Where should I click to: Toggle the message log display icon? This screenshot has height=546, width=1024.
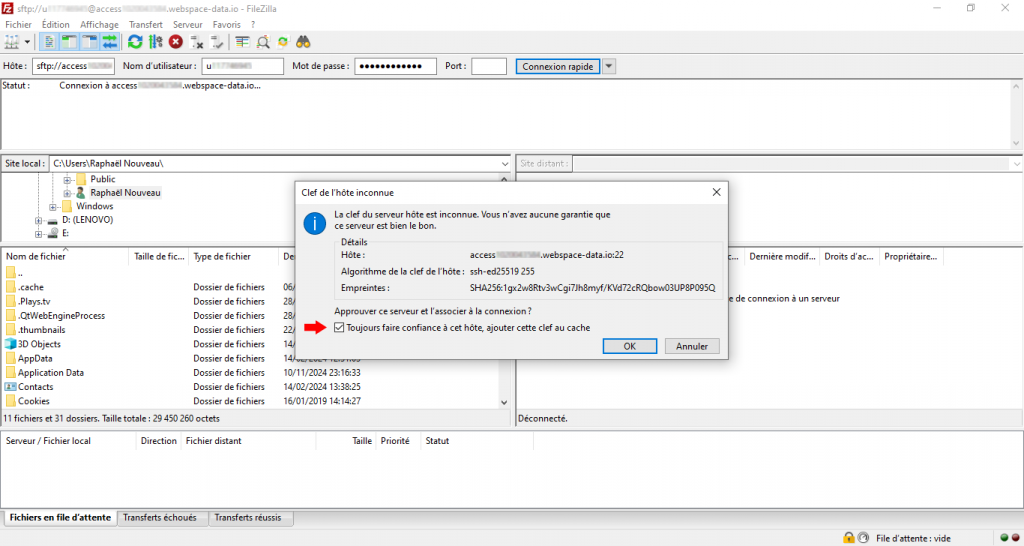[x=49, y=42]
